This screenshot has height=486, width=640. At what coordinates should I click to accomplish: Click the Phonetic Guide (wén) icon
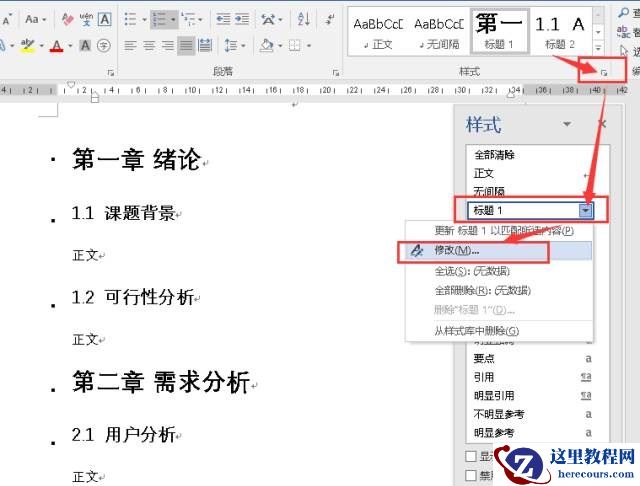tap(86, 19)
